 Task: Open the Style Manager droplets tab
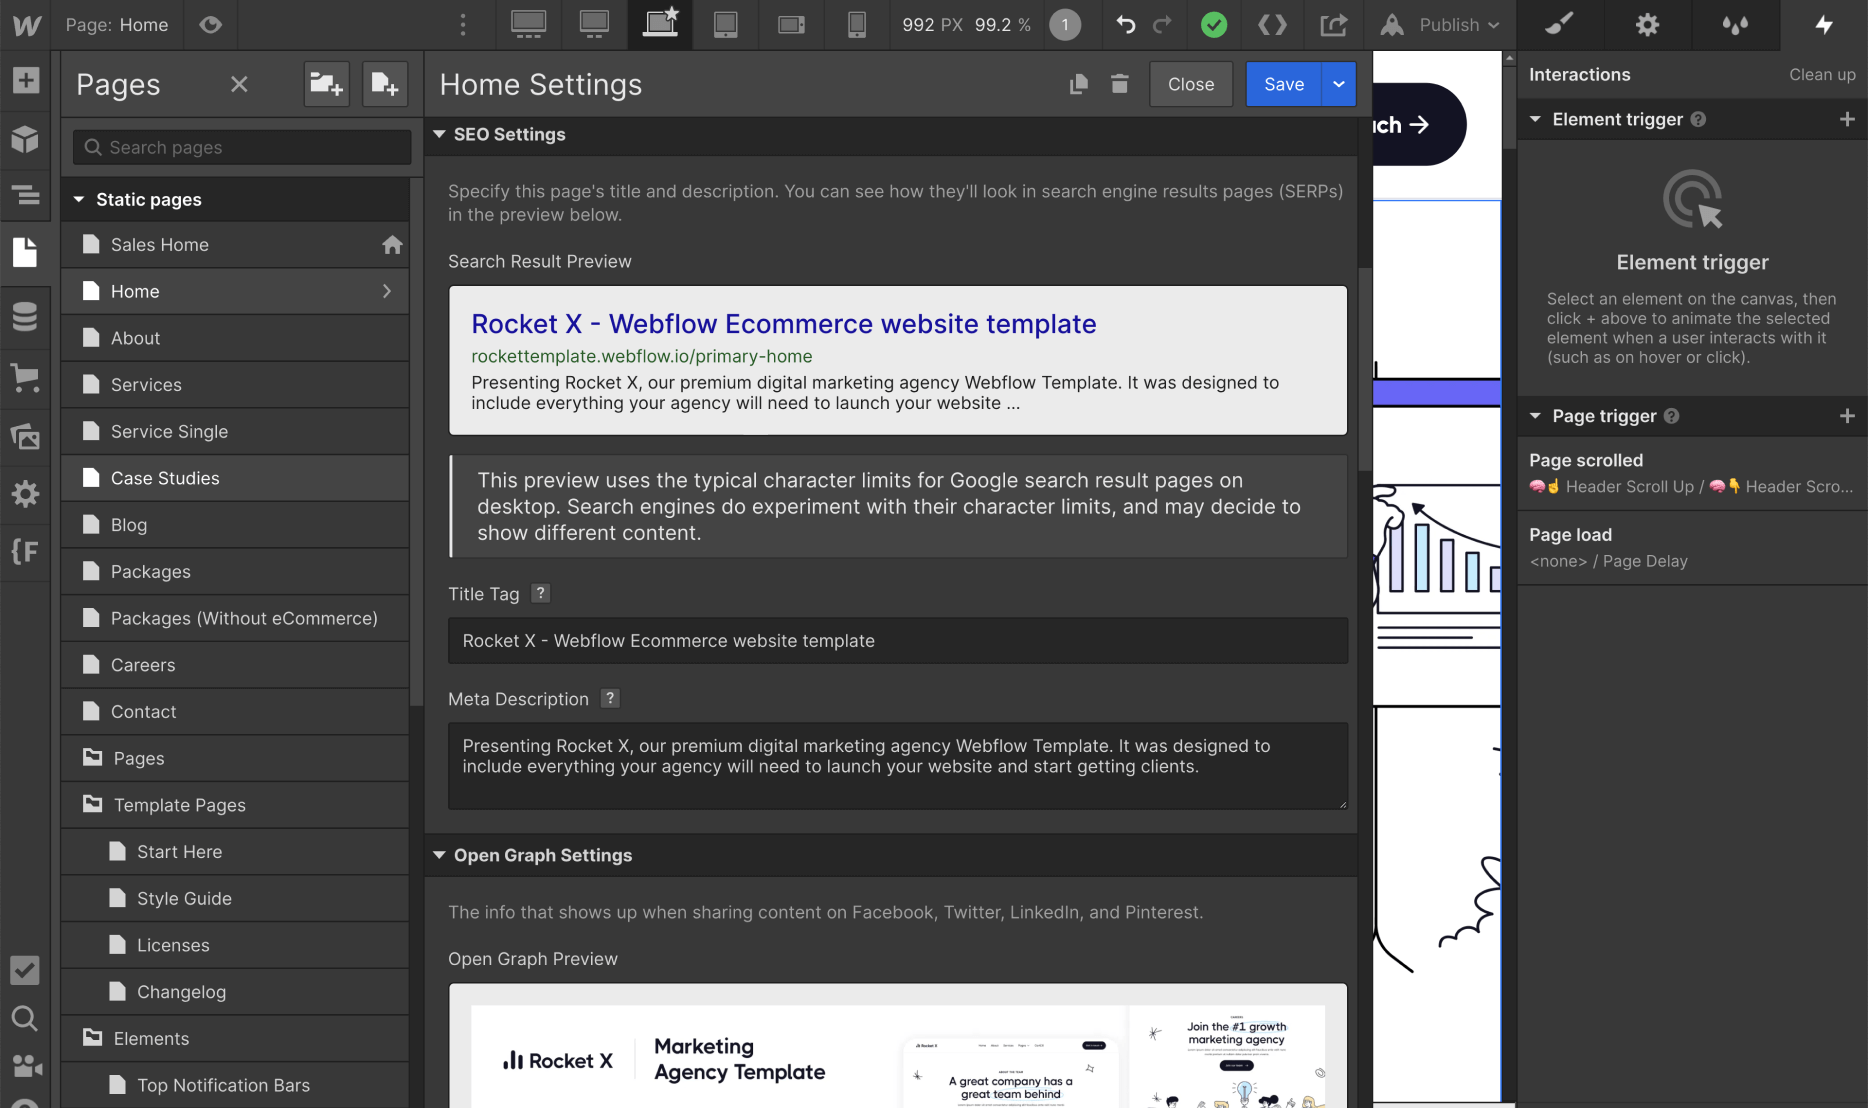click(1735, 25)
